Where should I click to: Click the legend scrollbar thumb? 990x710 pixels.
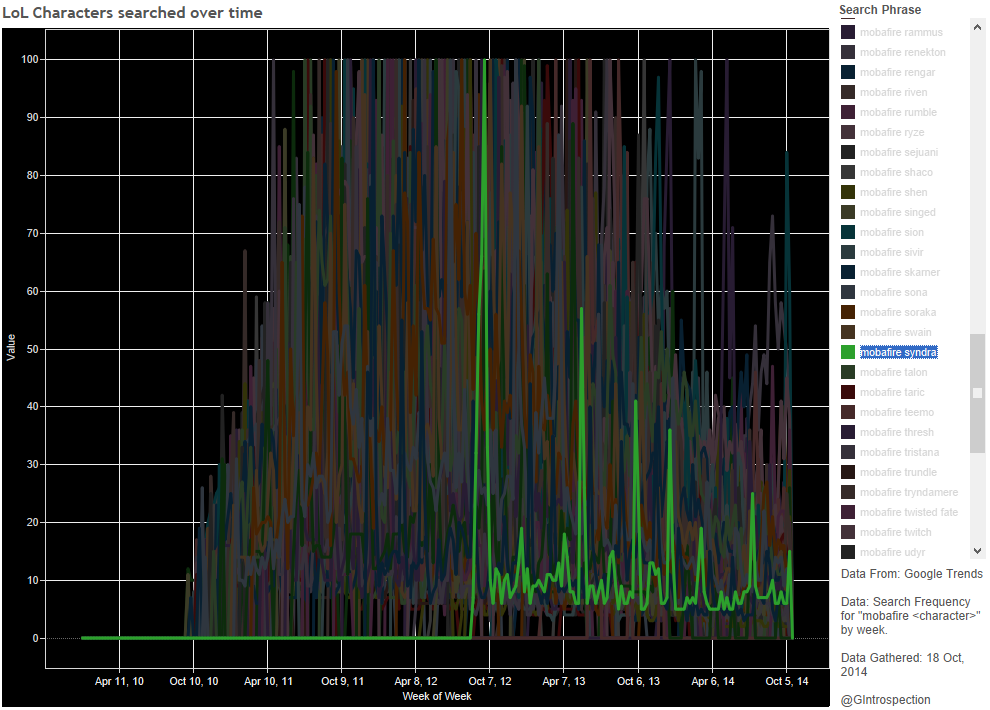coord(977,392)
